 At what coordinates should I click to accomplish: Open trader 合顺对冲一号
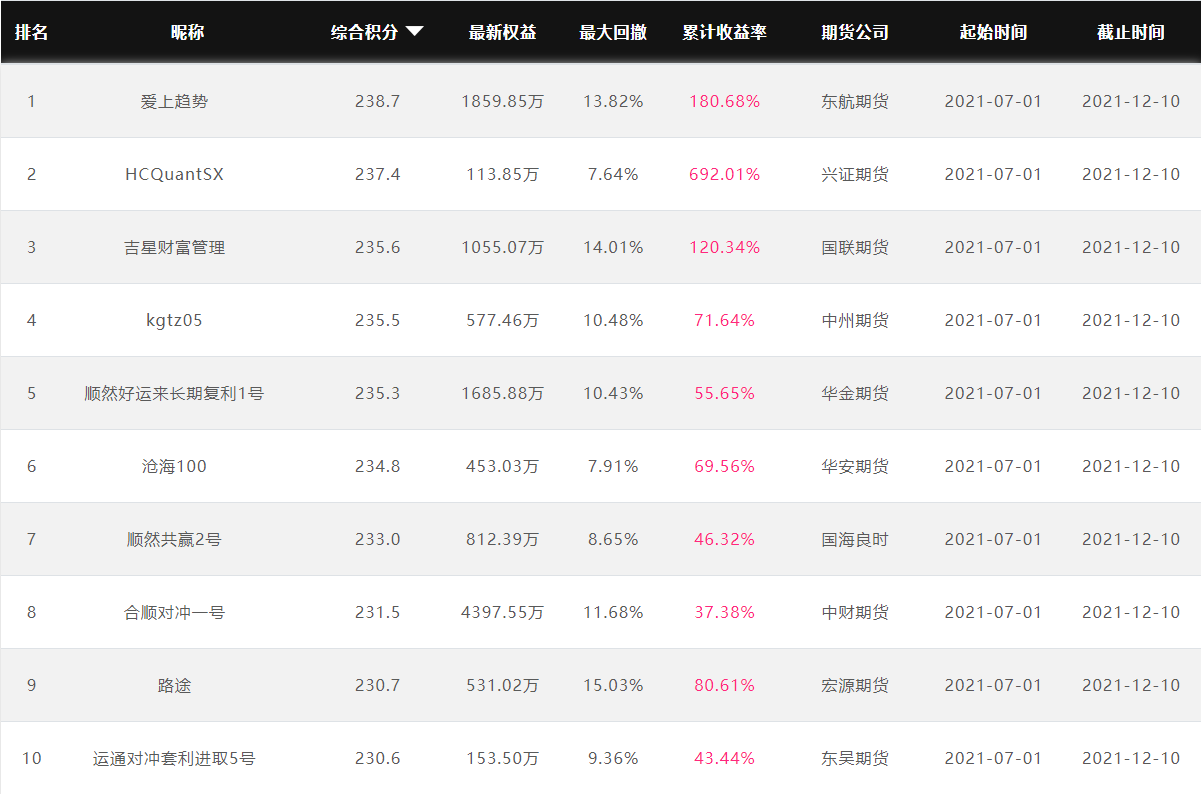click(175, 612)
